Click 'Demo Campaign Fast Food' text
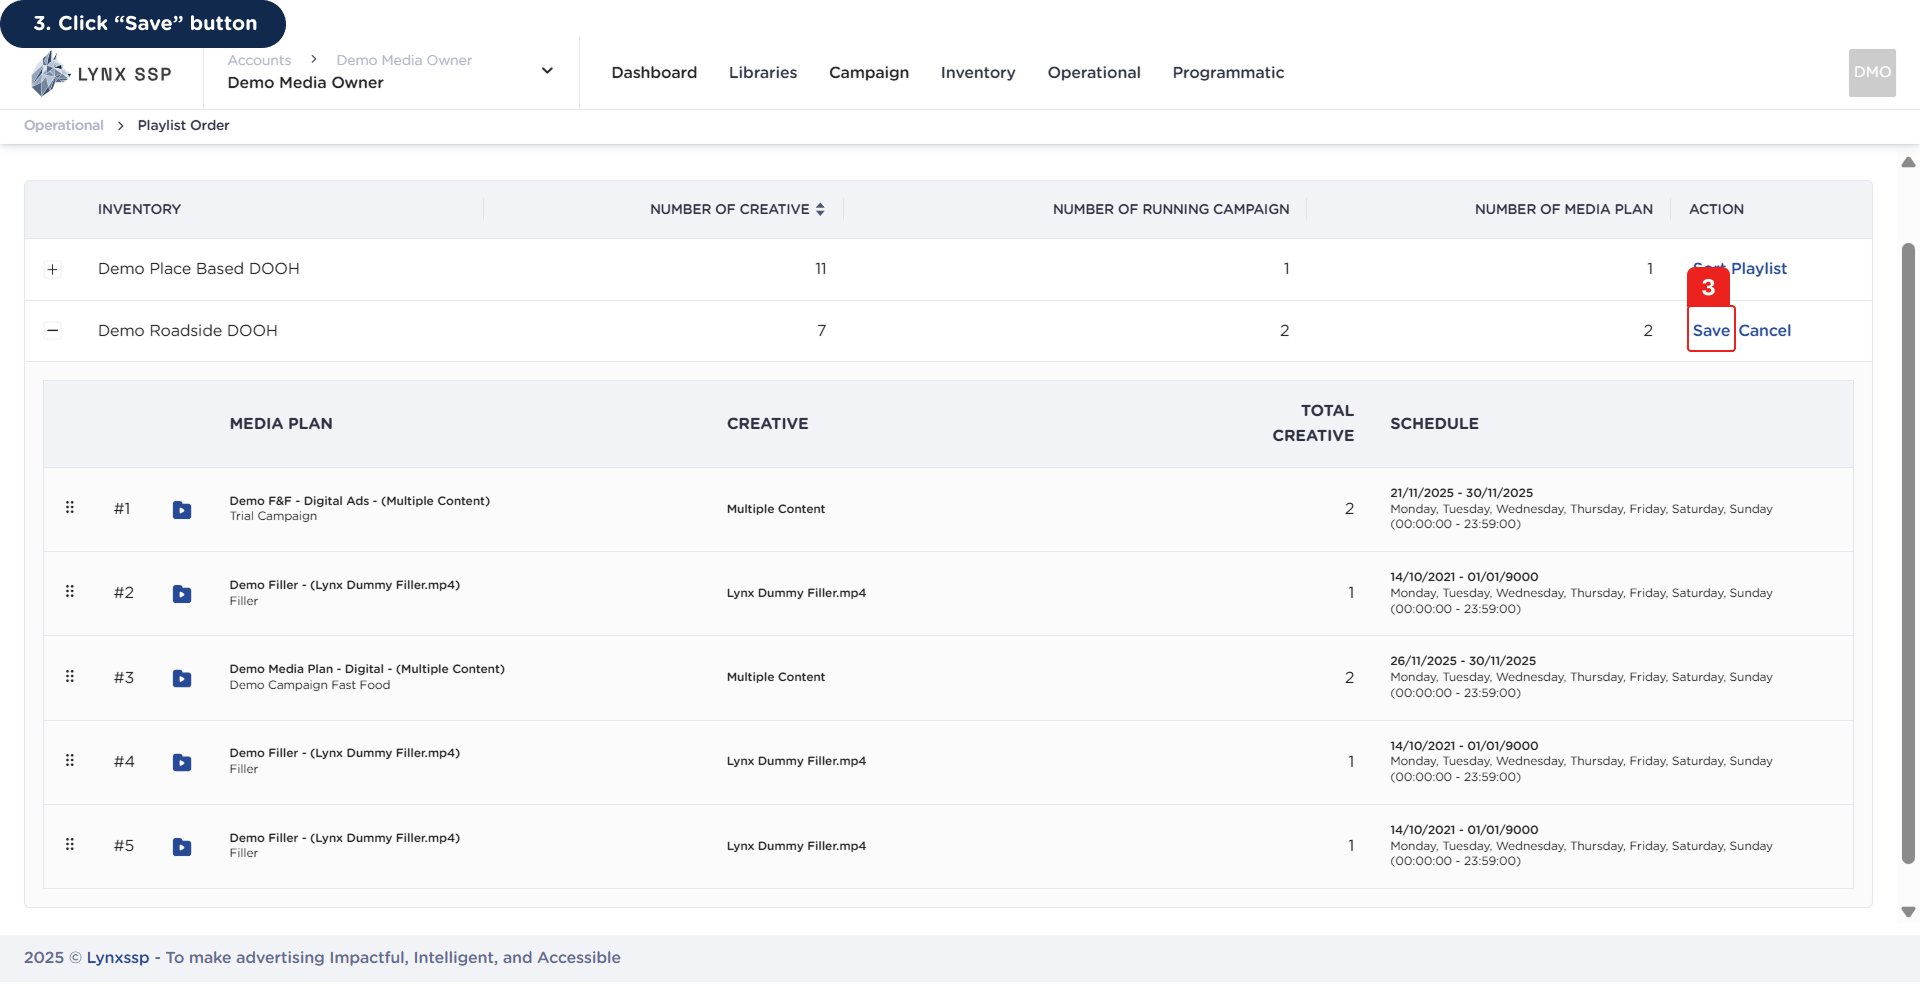The width and height of the screenshot is (1920, 985). pyautogui.click(x=310, y=685)
